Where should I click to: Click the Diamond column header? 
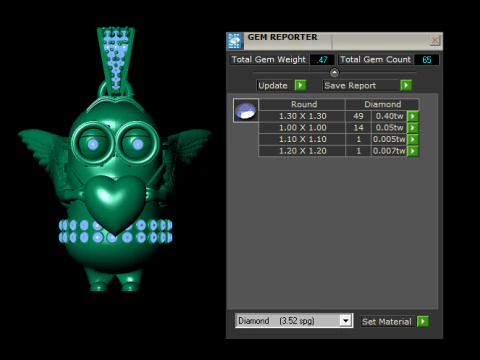382,104
